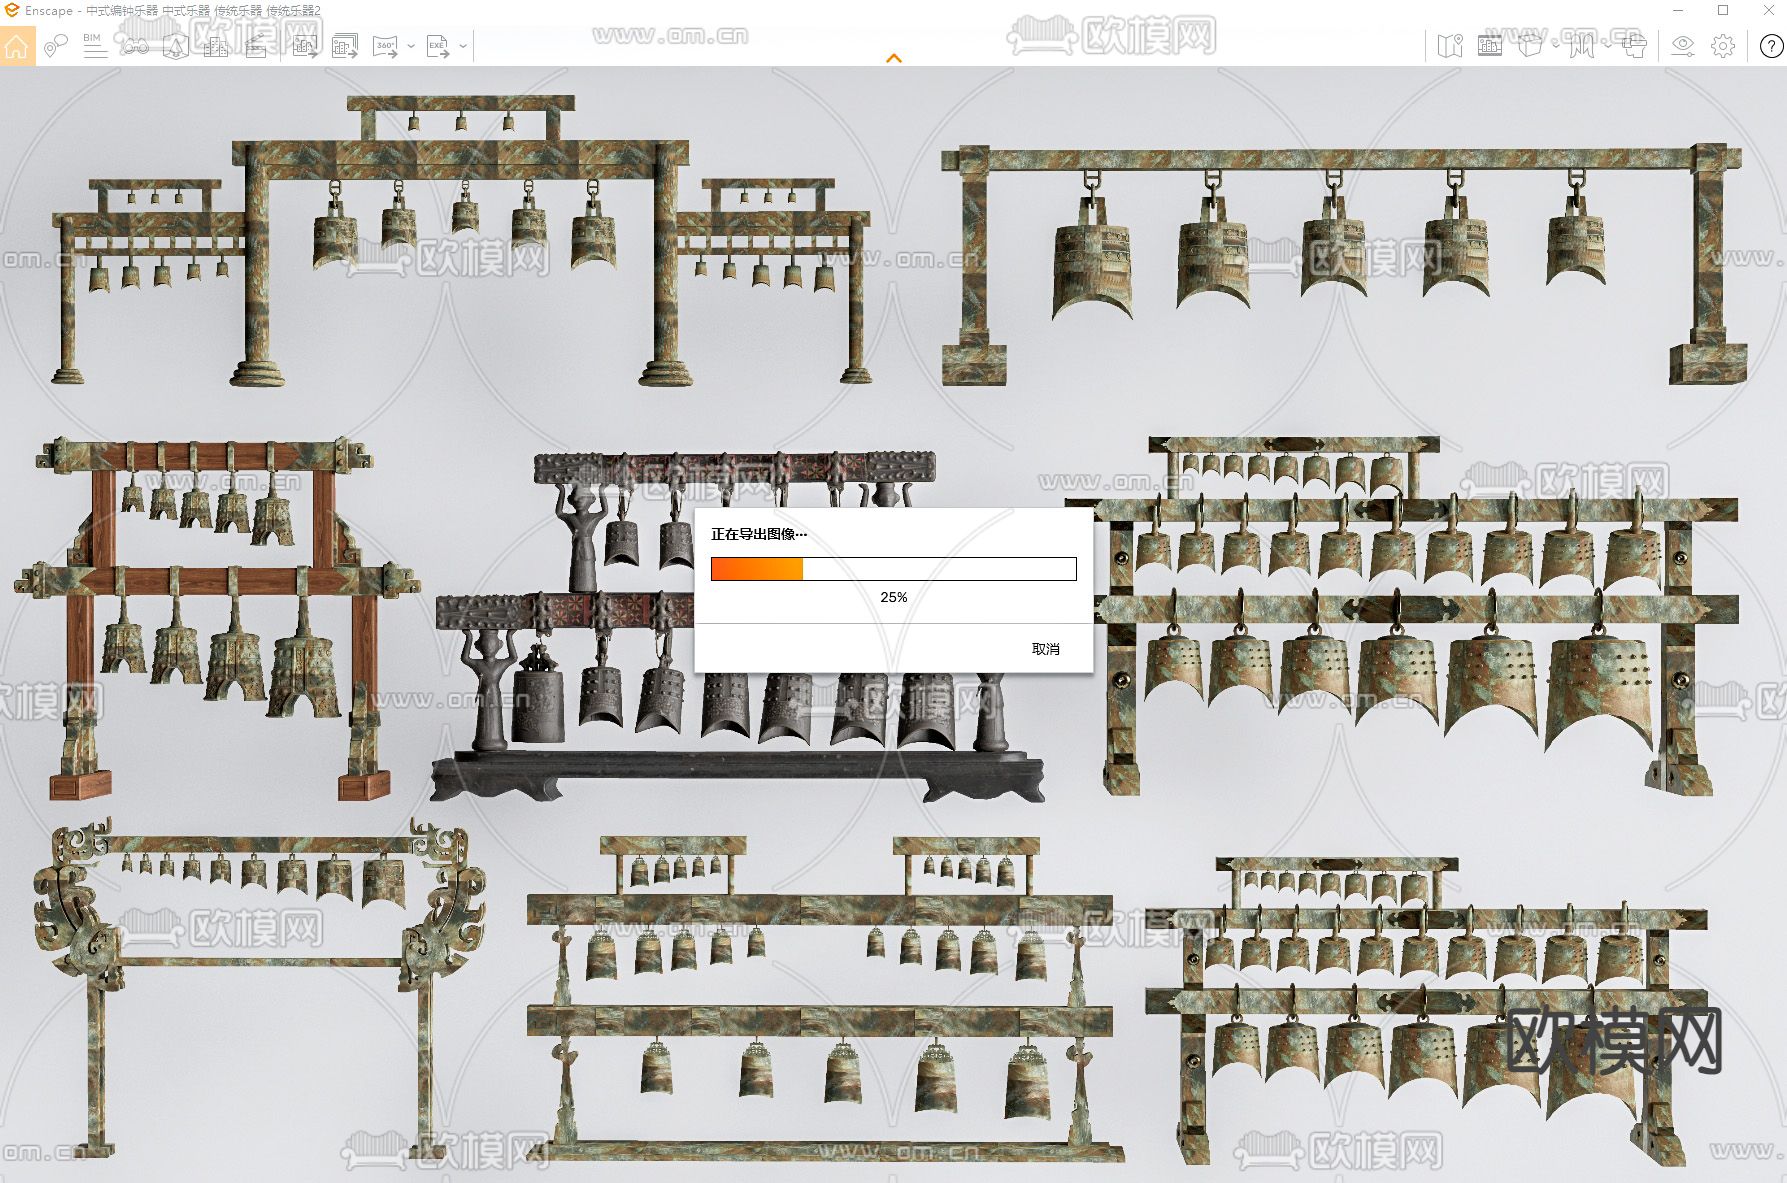
Task: Click the EXE standalone export icon
Action: pyautogui.click(x=438, y=46)
